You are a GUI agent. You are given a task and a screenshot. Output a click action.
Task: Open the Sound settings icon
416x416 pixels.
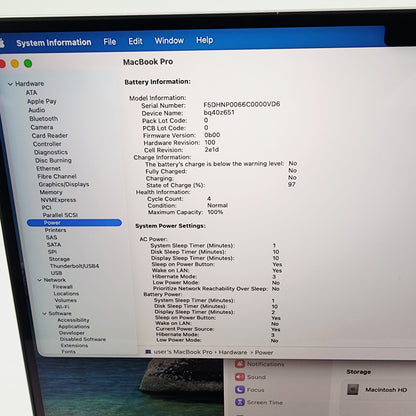[240, 377]
